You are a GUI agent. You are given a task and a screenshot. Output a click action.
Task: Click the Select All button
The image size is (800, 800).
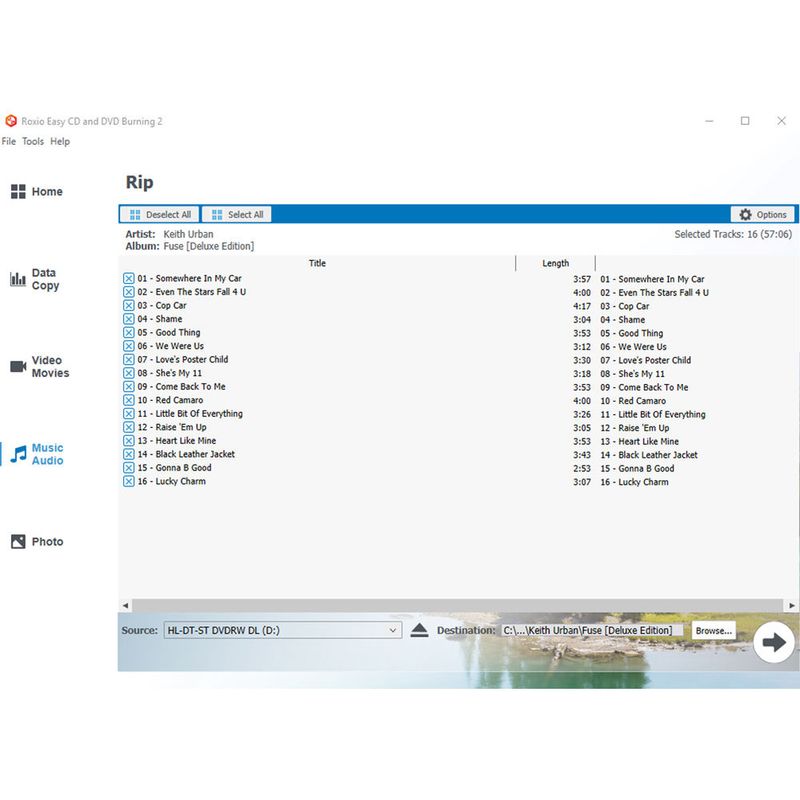click(237, 214)
